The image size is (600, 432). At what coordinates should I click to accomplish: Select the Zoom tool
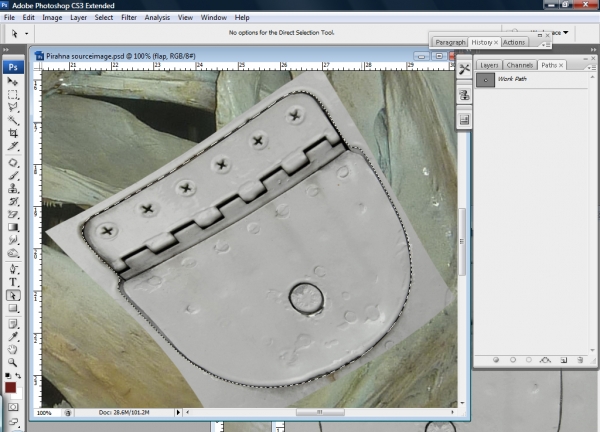(13, 362)
